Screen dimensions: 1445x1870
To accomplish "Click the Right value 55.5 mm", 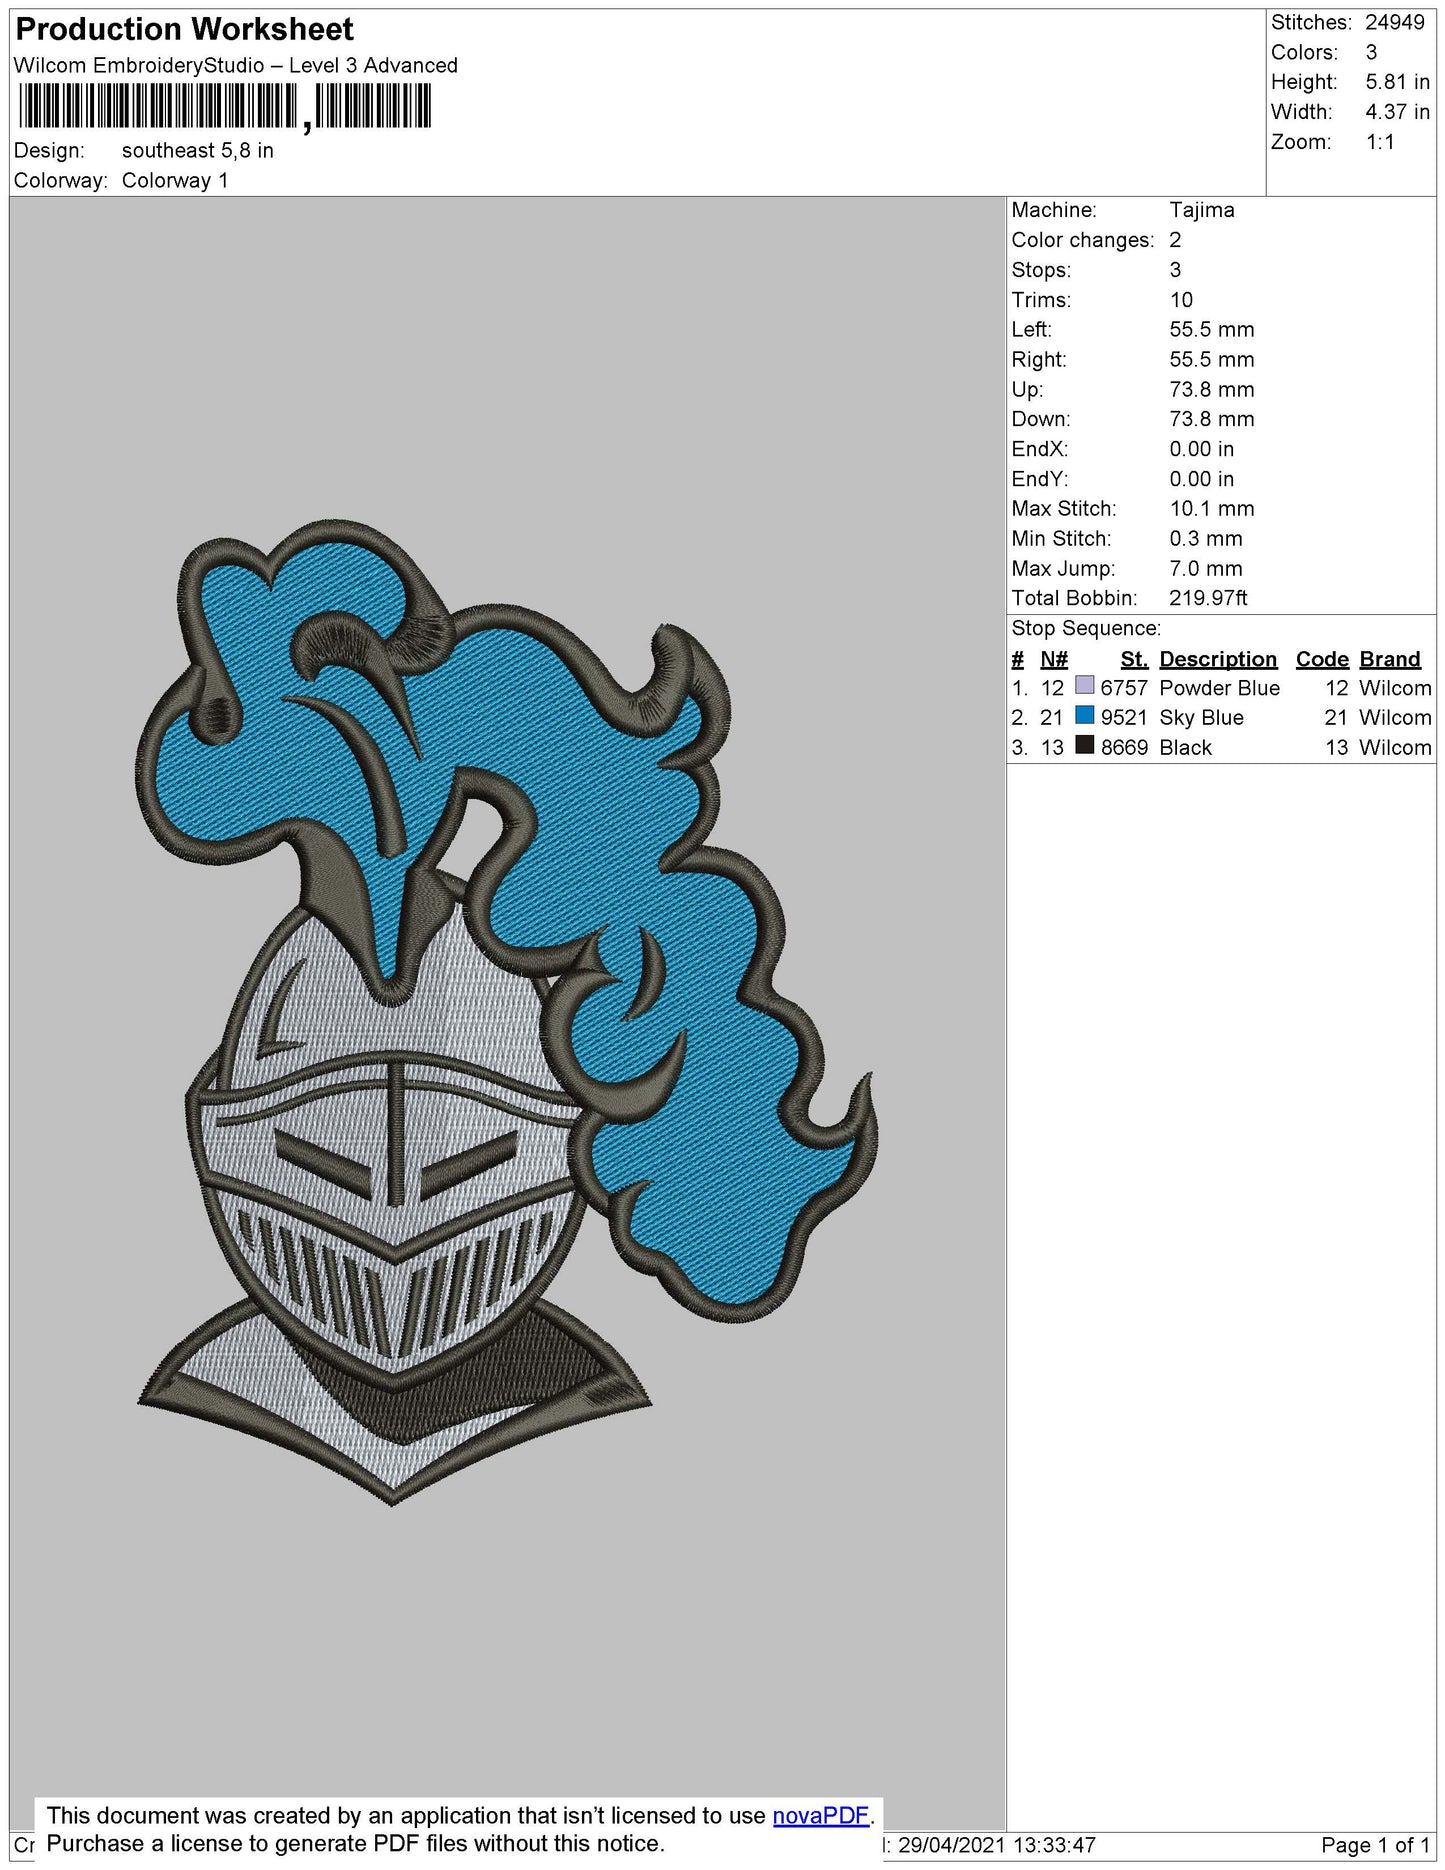I will 1212,360.
